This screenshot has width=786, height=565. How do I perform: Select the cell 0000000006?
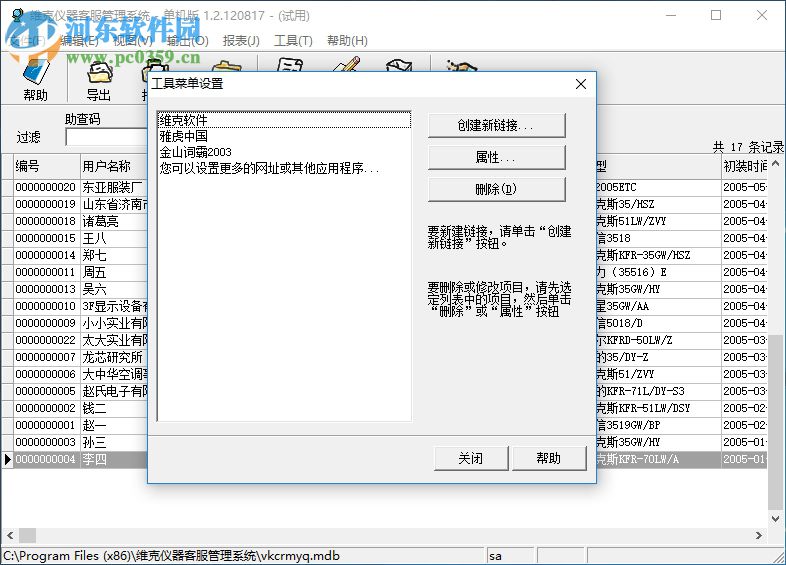[46, 374]
